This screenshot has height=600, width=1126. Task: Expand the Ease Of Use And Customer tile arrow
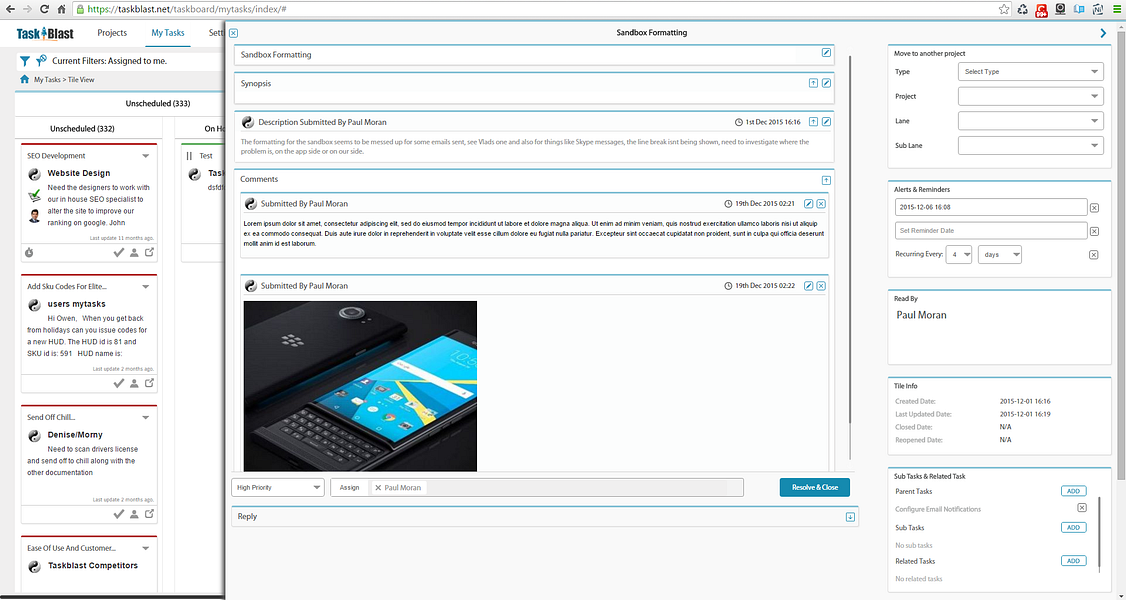coord(146,548)
